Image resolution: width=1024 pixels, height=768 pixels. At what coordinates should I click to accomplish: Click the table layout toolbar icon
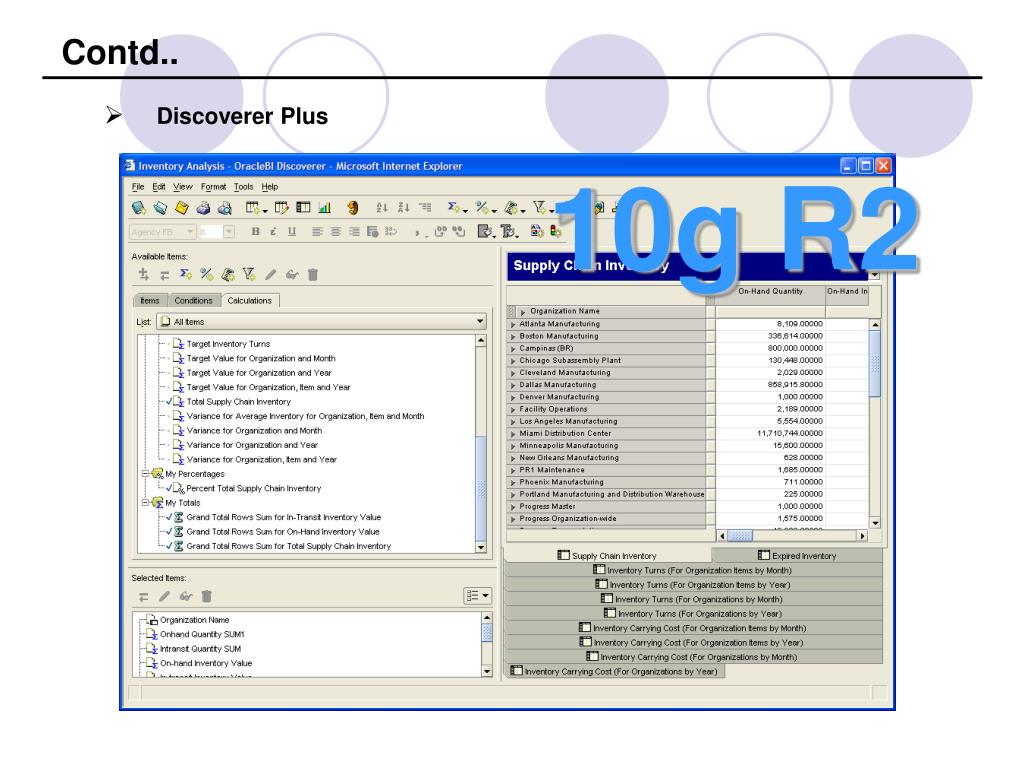(303, 208)
